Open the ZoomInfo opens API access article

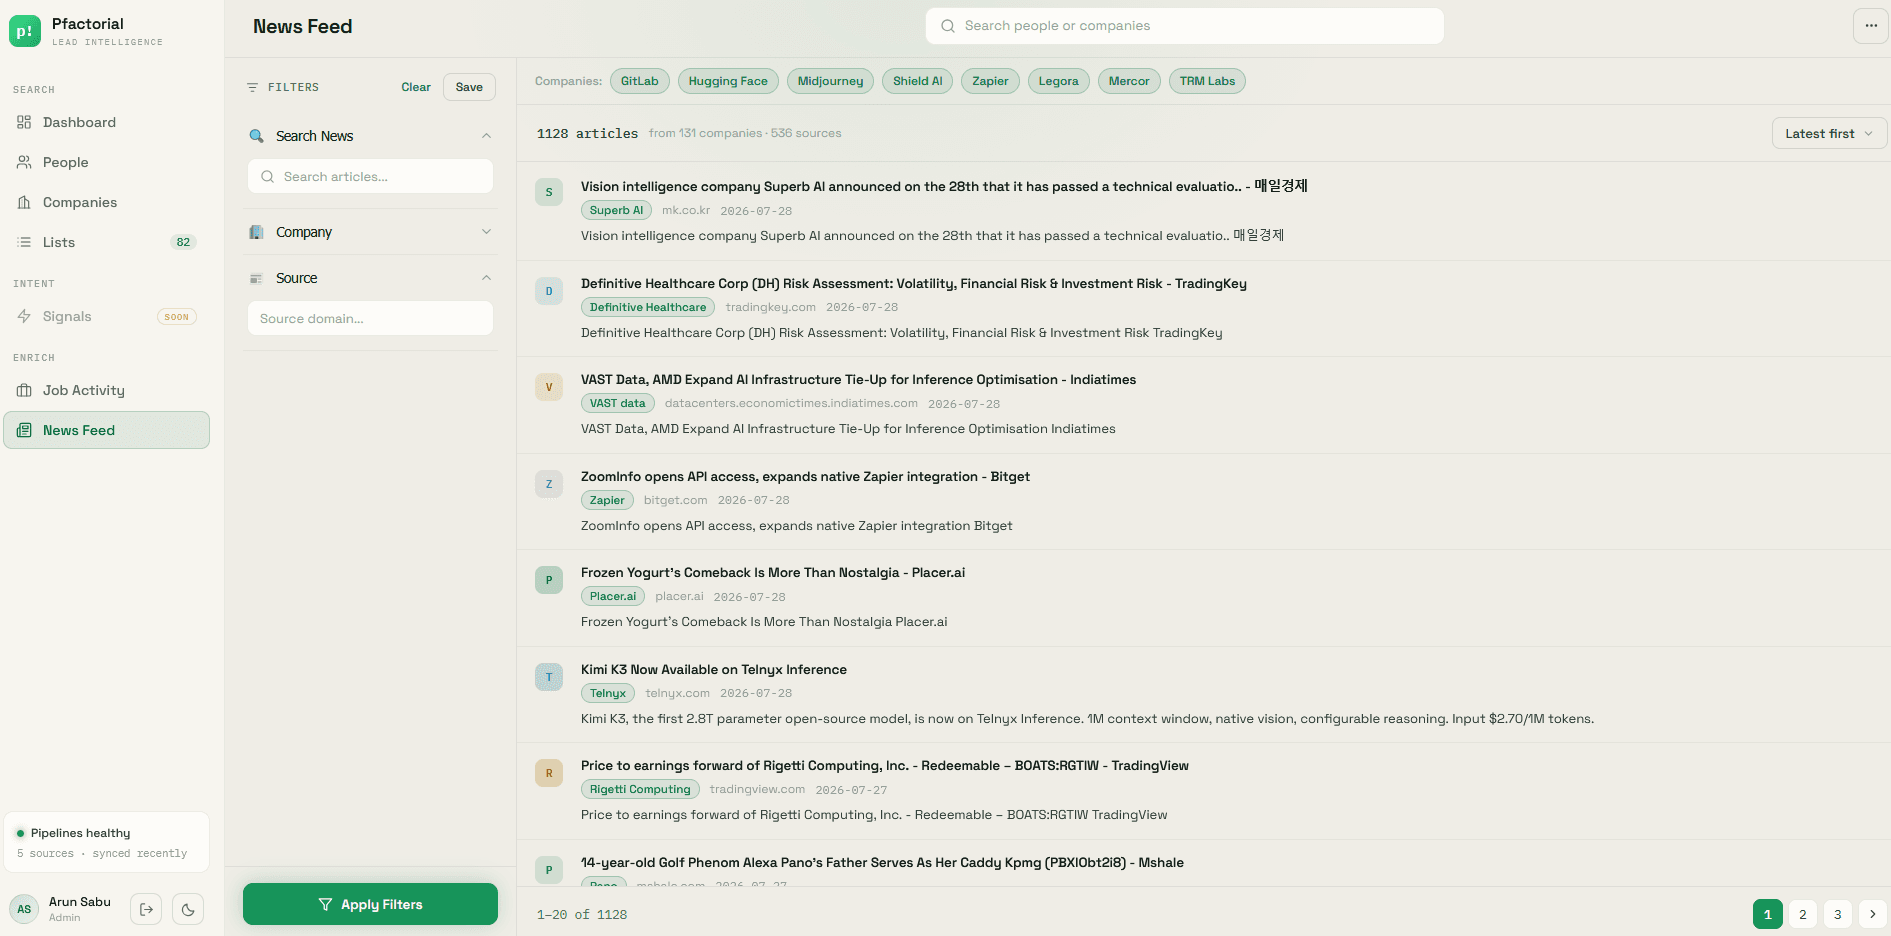click(805, 476)
